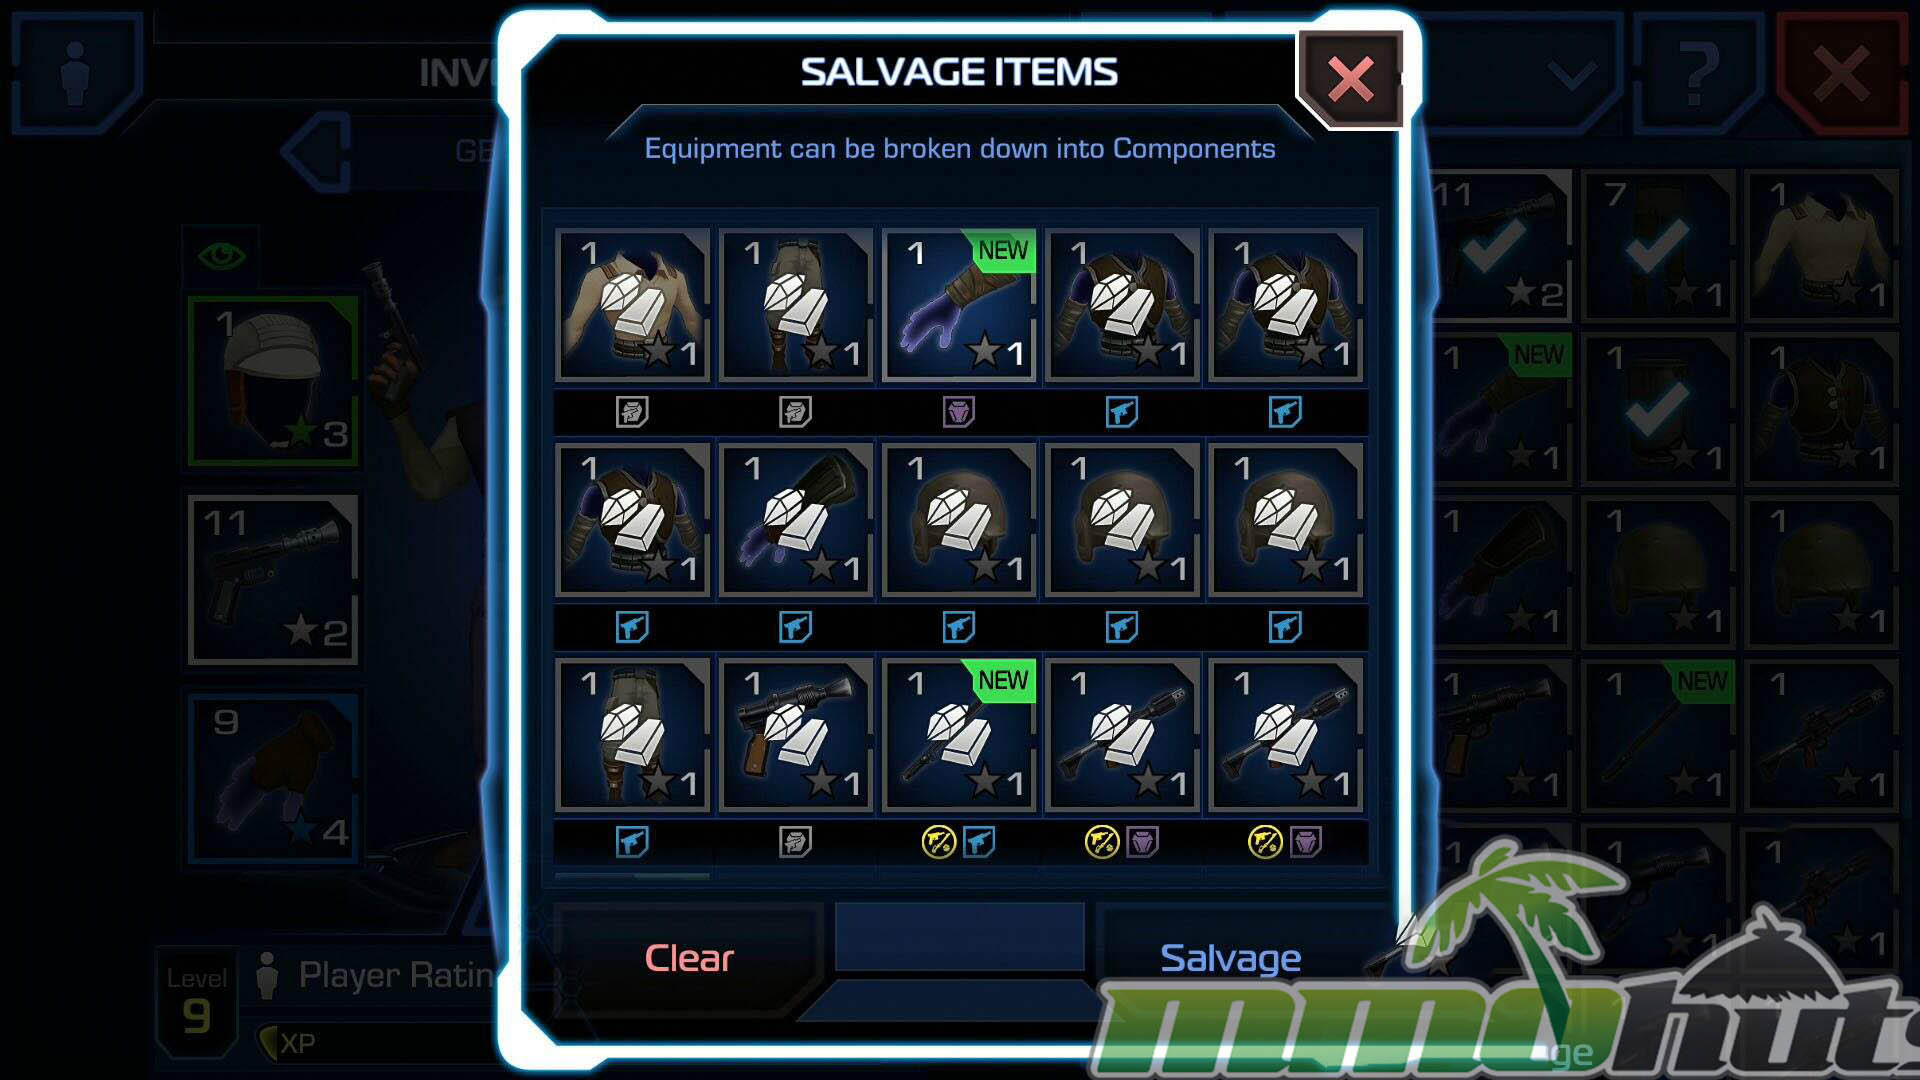
Task: Click the purple component icon under NEW glove
Action: click(959, 412)
